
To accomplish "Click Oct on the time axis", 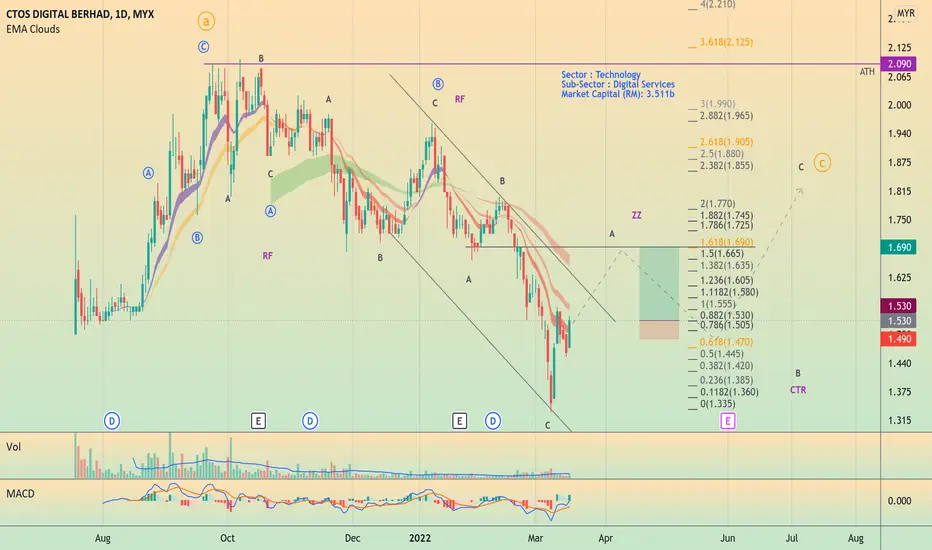I will click(x=227, y=538).
